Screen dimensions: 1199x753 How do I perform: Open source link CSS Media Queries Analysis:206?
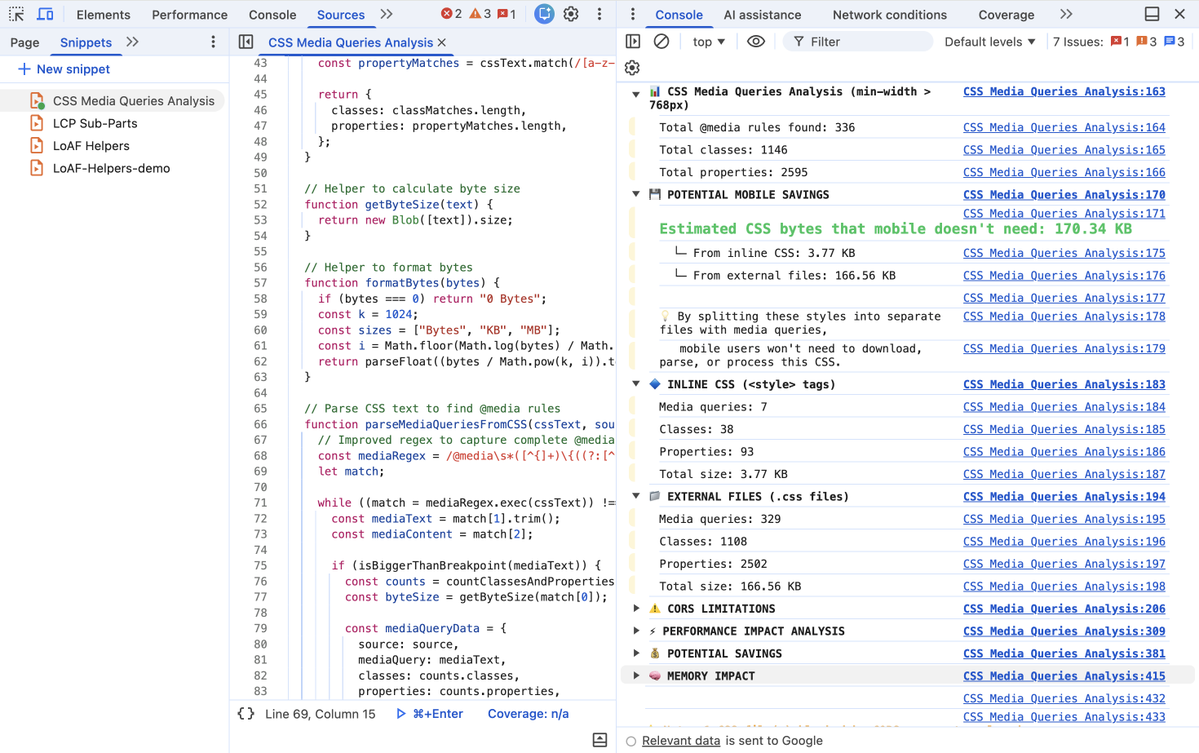pyautogui.click(x=1064, y=609)
